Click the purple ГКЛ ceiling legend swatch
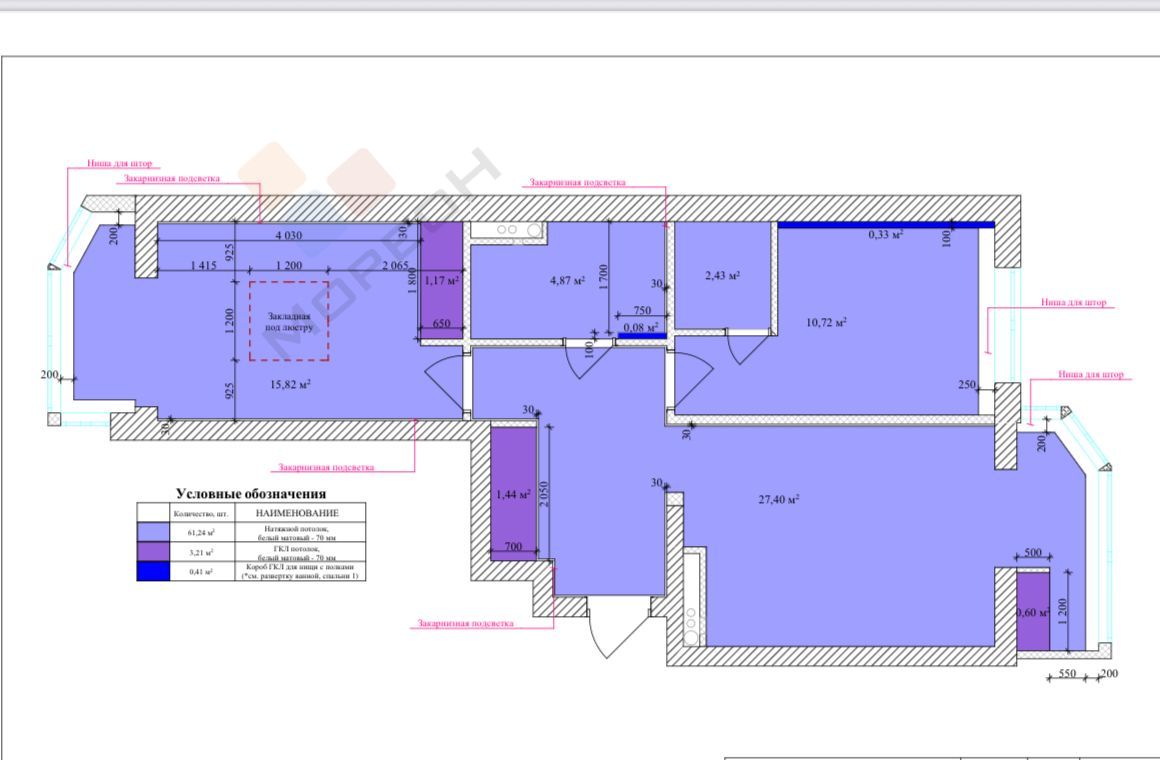The height and width of the screenshot is (760, 1160). (x=154, y=551)
